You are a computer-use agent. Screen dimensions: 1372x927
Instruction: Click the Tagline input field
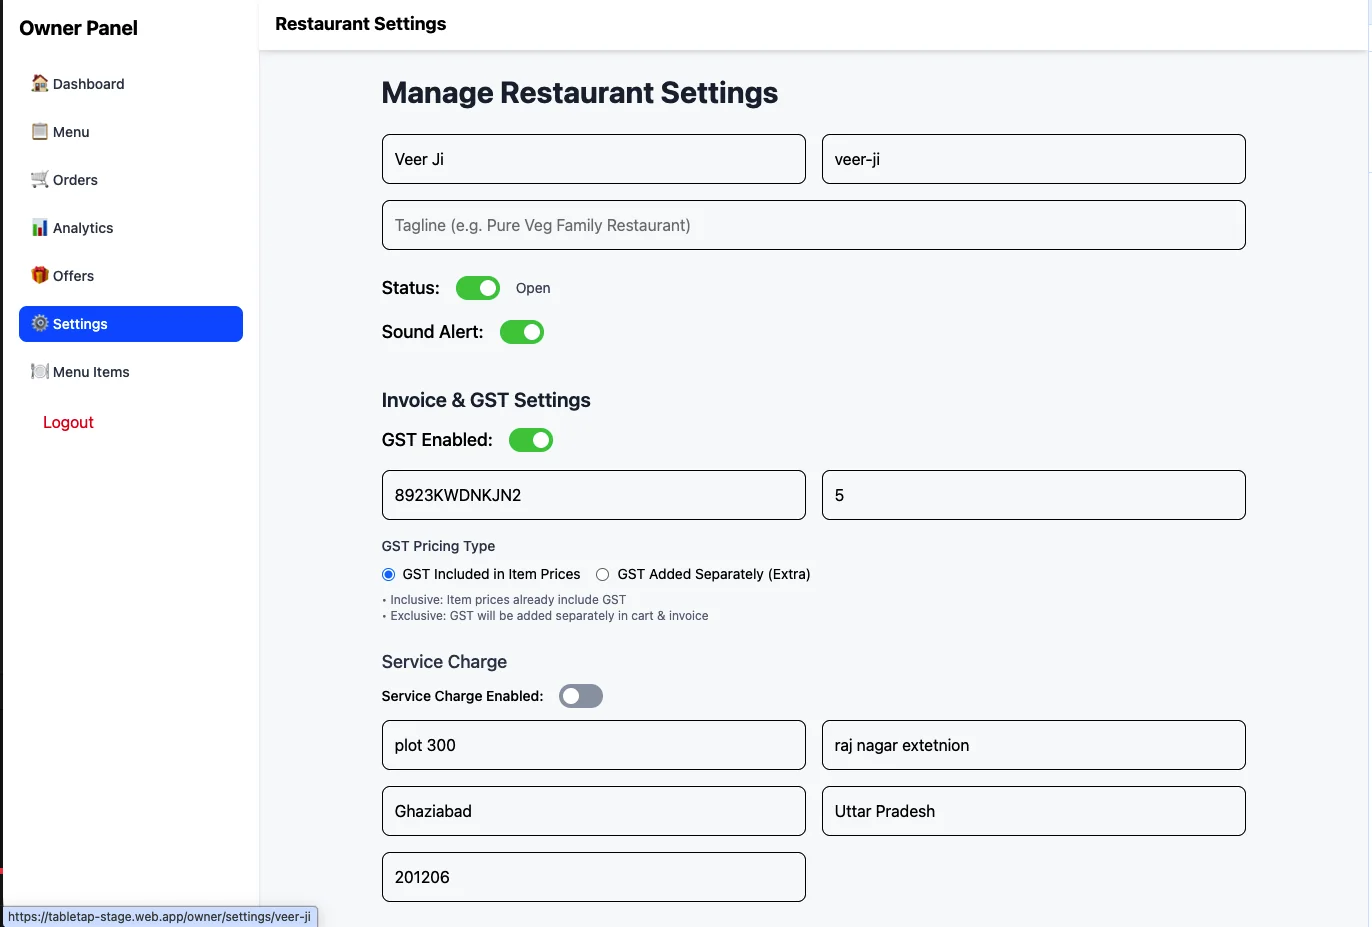813,224
